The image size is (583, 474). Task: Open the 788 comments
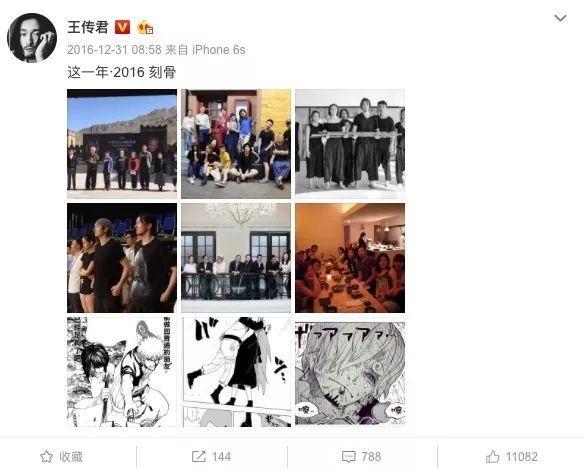click(371, 457)
